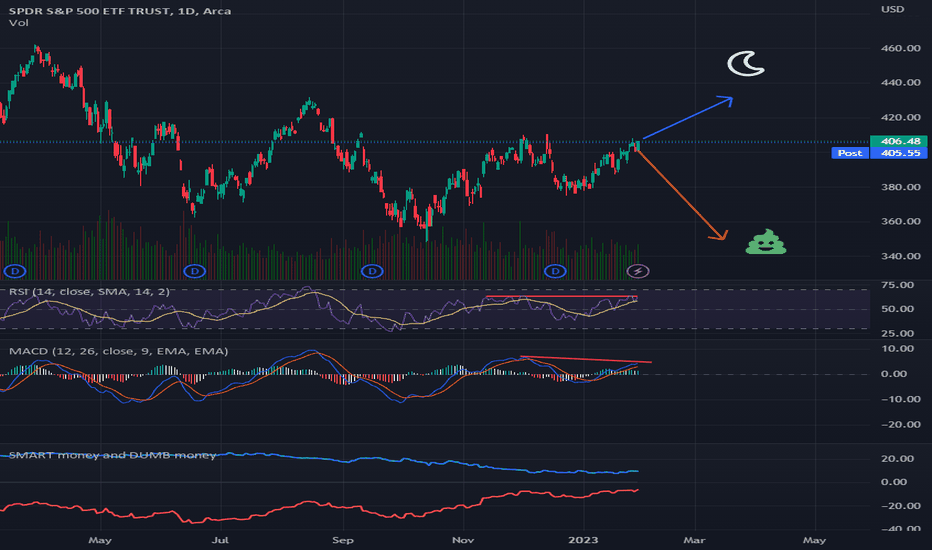Image resolution: width=932 pixels, height=550 pixels.
Task: Open the purple lightning bolt event marker
Action: point(638,271)
